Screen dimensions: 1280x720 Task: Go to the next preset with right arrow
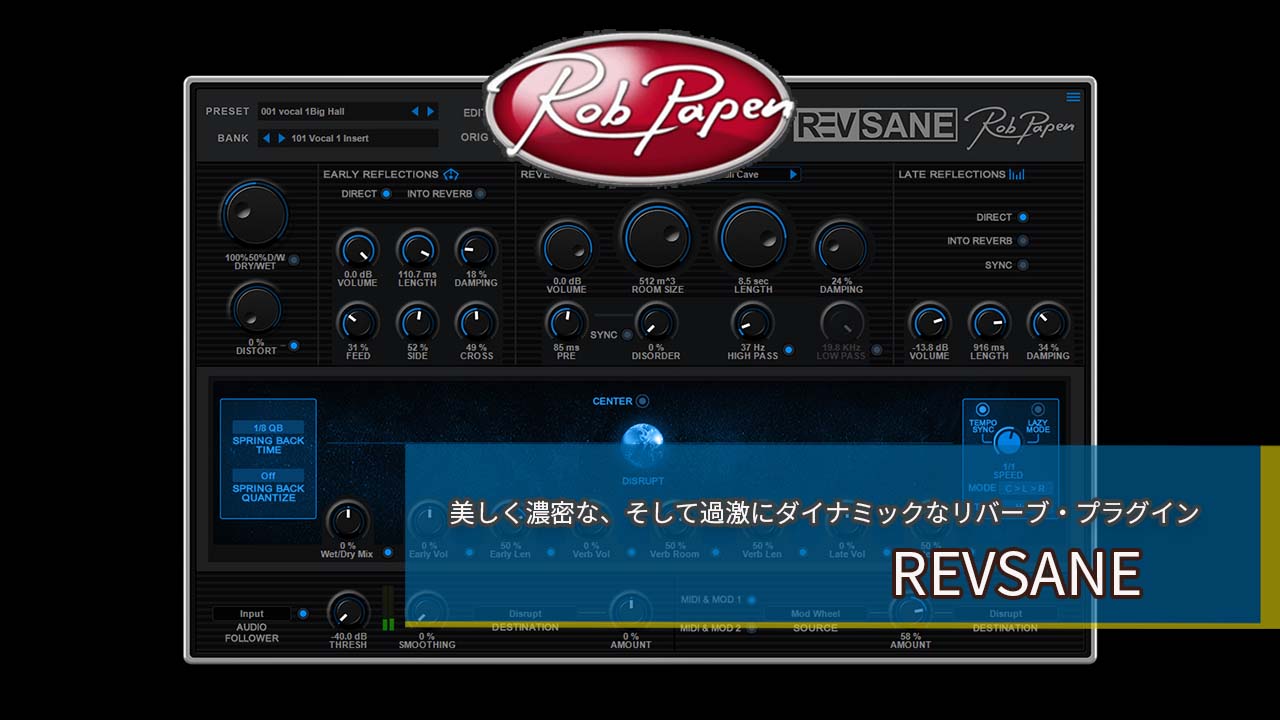pyautogui.click(x=431, y=111)
